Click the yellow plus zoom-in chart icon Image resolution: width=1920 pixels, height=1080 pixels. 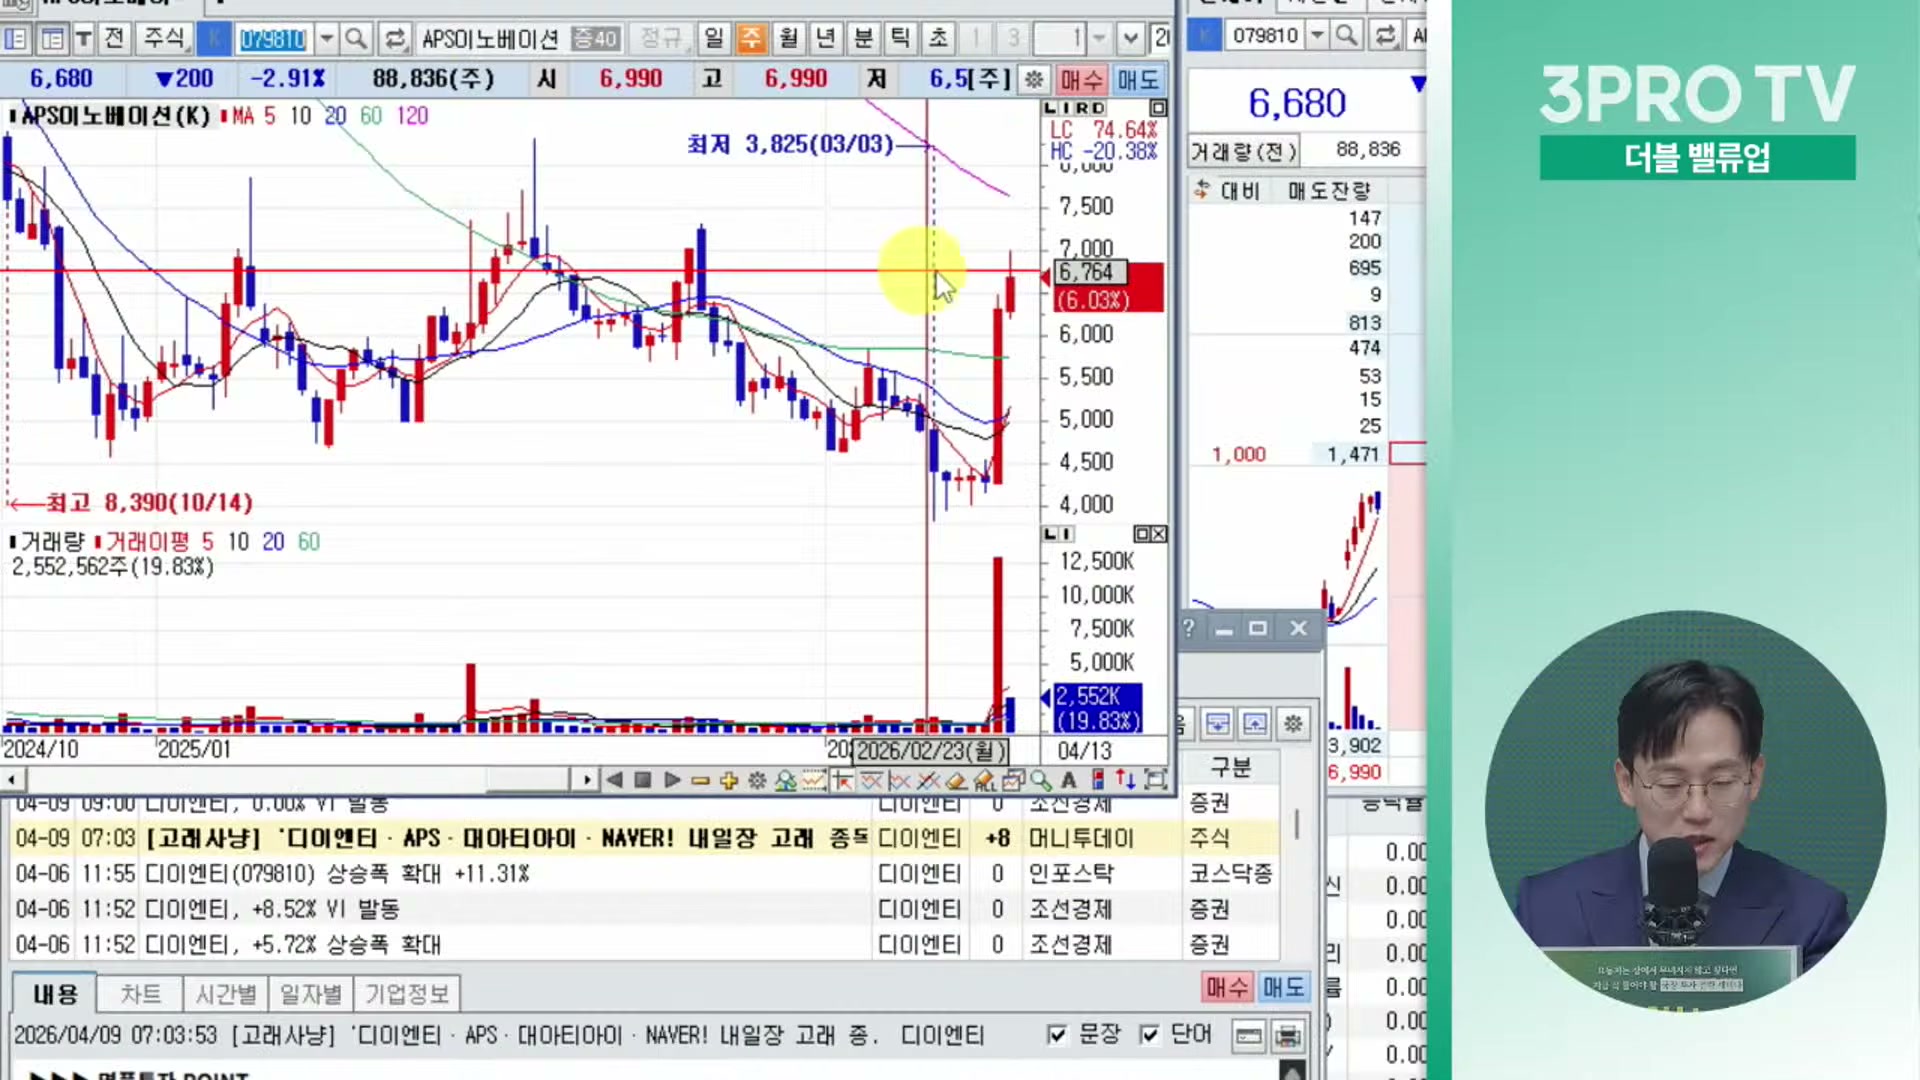point(729,781)
